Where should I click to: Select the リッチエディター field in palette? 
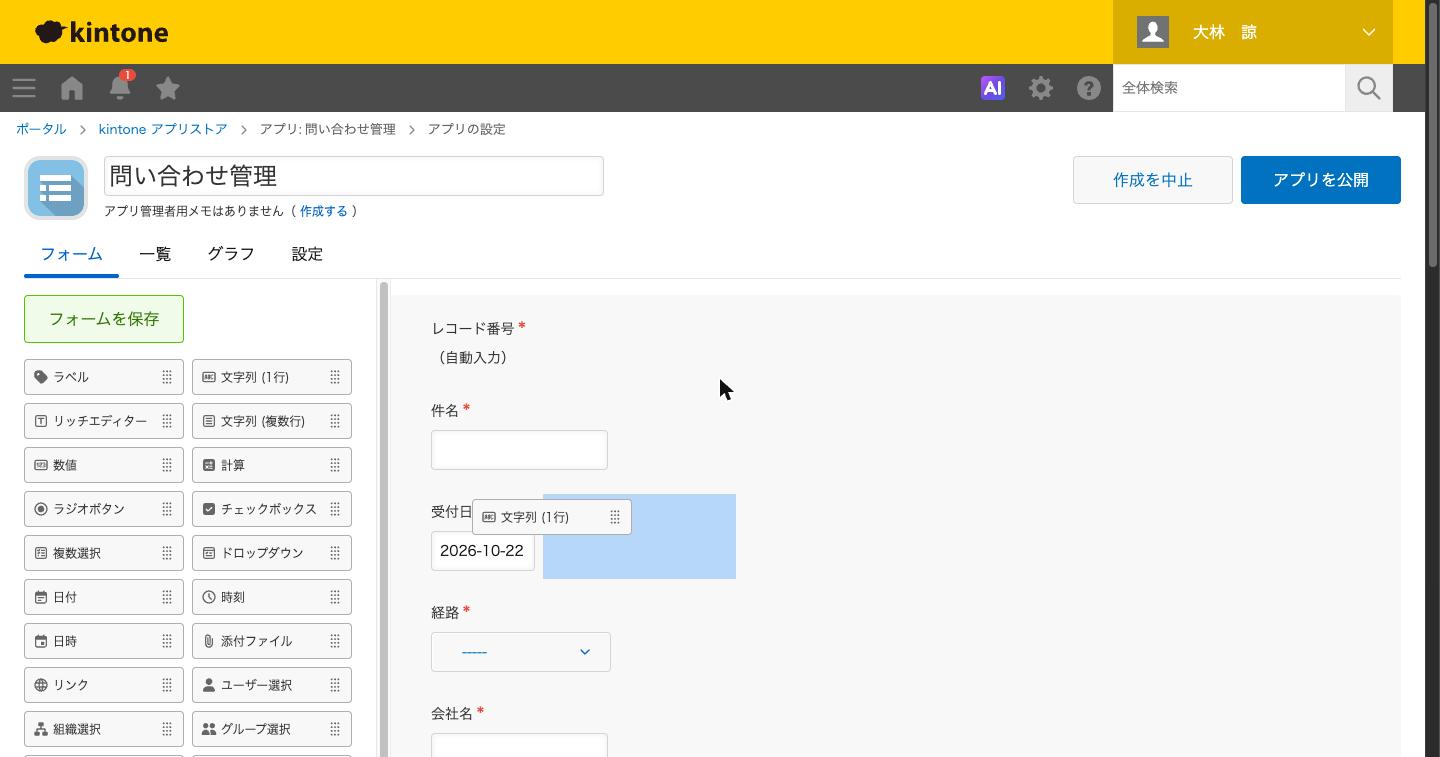[104, 421]
